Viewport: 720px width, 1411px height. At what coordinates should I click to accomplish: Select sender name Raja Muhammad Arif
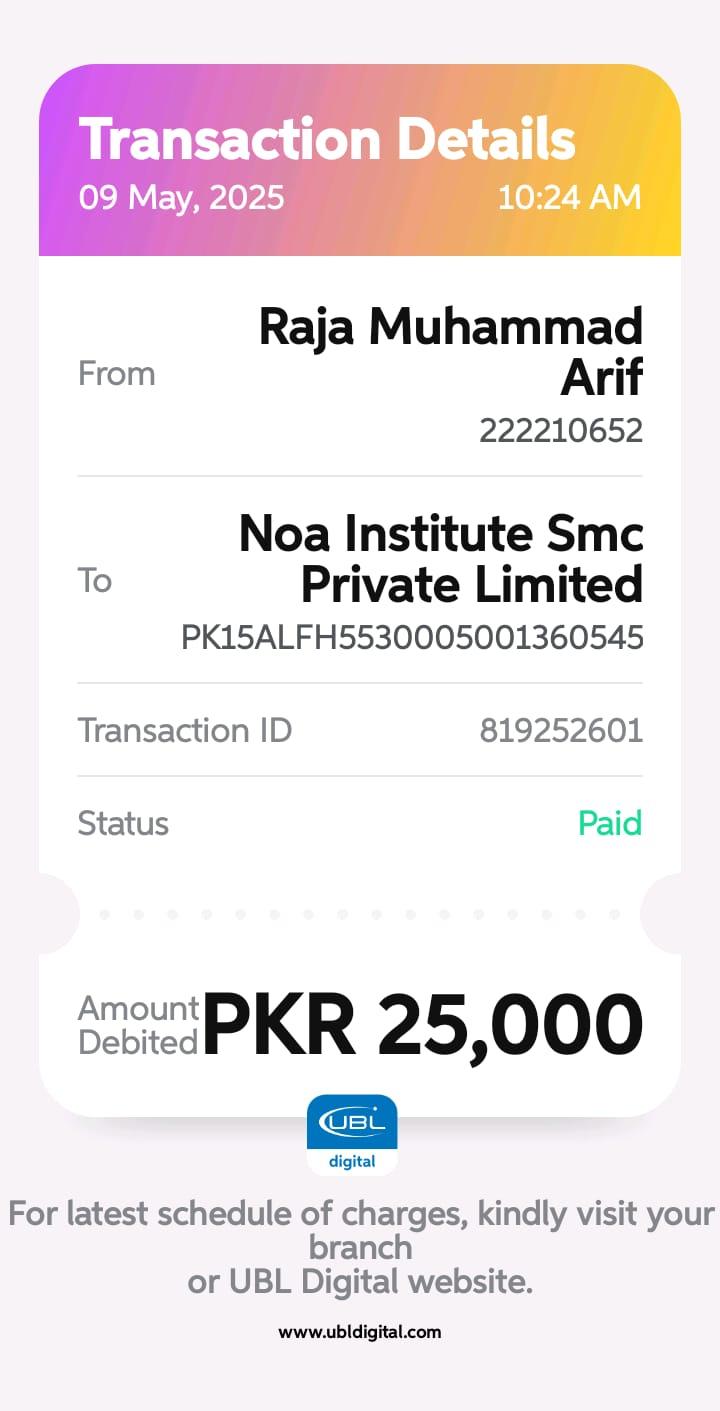tap(450, 352)
